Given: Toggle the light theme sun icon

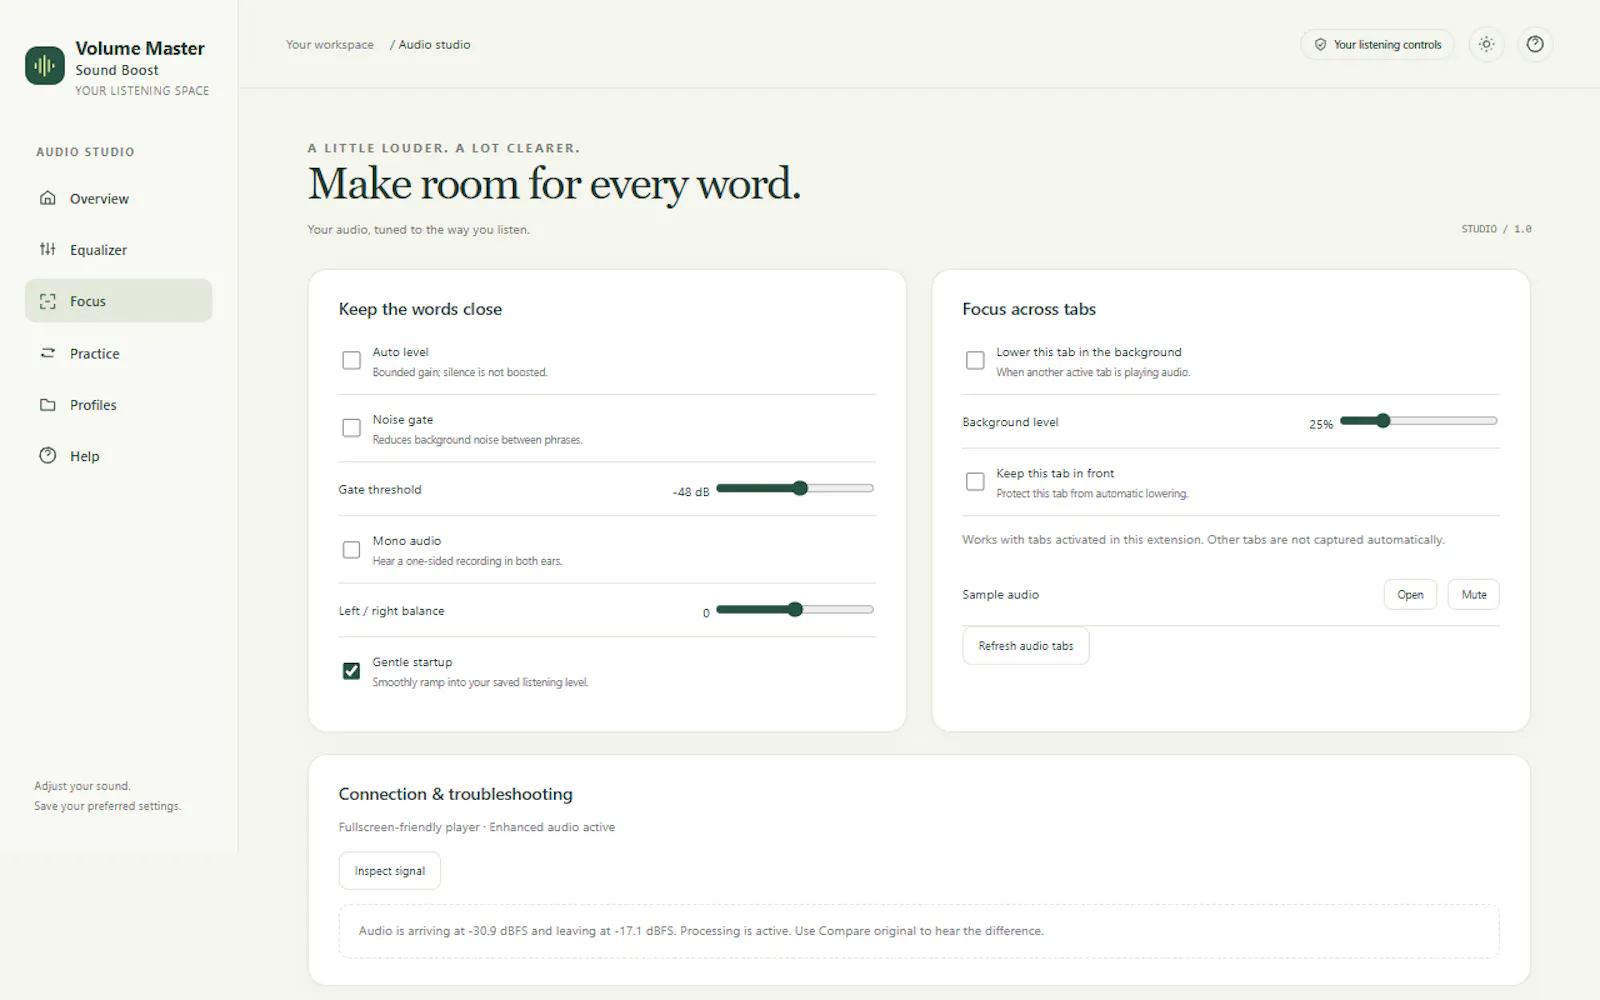Looking at the screenshot, I should tap(1486, 44).
